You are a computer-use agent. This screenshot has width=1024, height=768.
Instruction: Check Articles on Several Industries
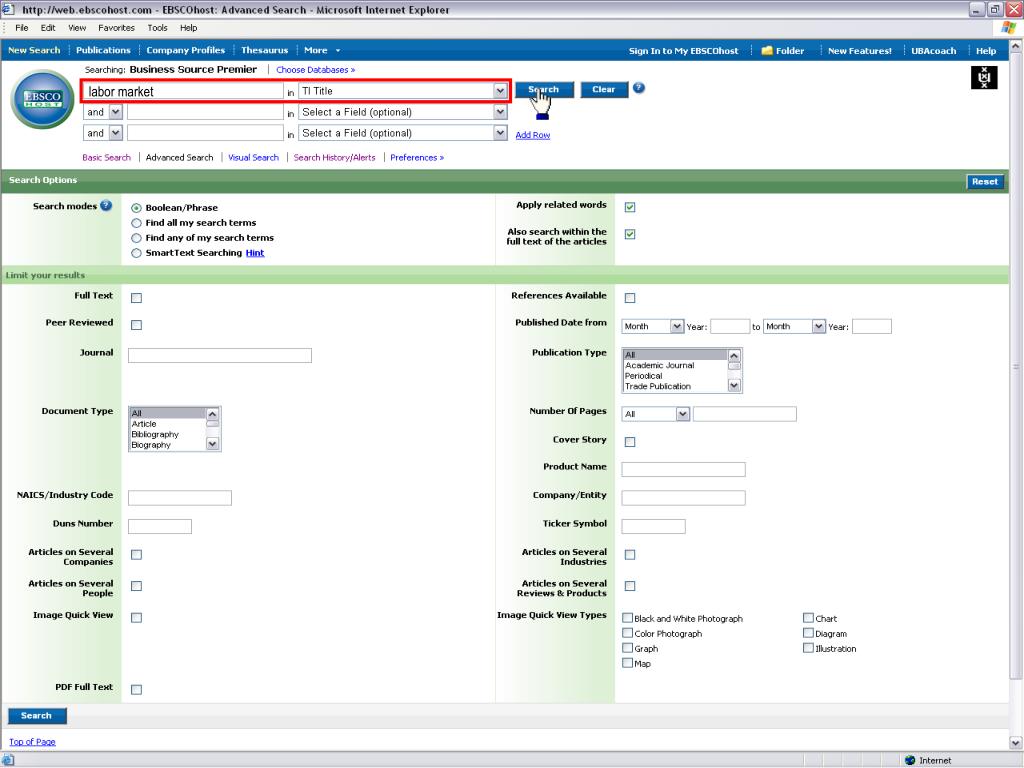tap(630, 554)
